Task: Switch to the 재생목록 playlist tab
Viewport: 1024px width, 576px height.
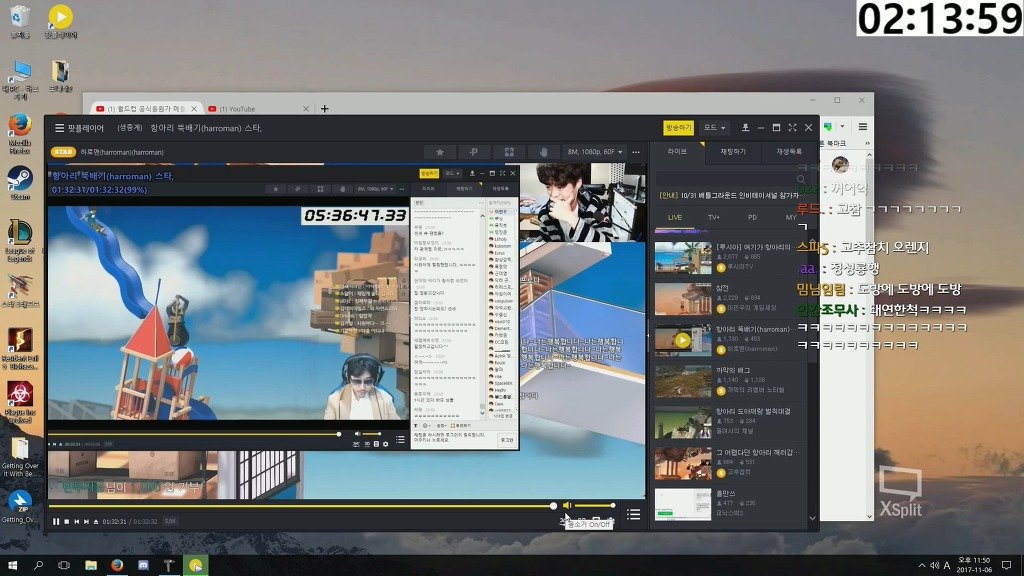Action: [x=789, y=152]
